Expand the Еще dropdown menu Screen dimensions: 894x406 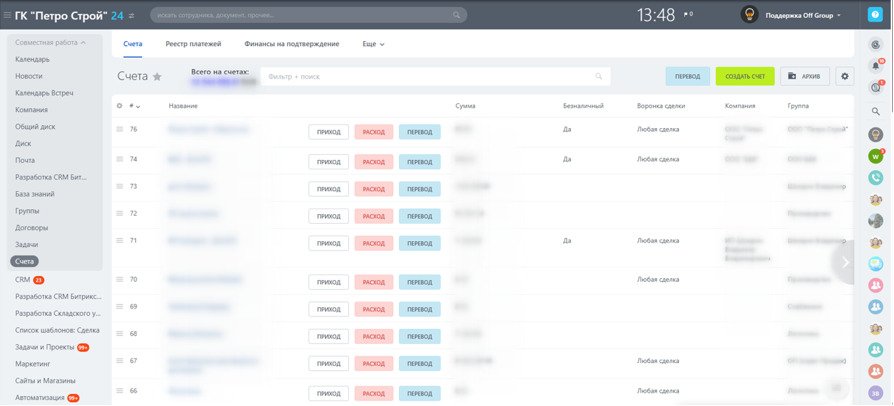(x=373, y=44)
